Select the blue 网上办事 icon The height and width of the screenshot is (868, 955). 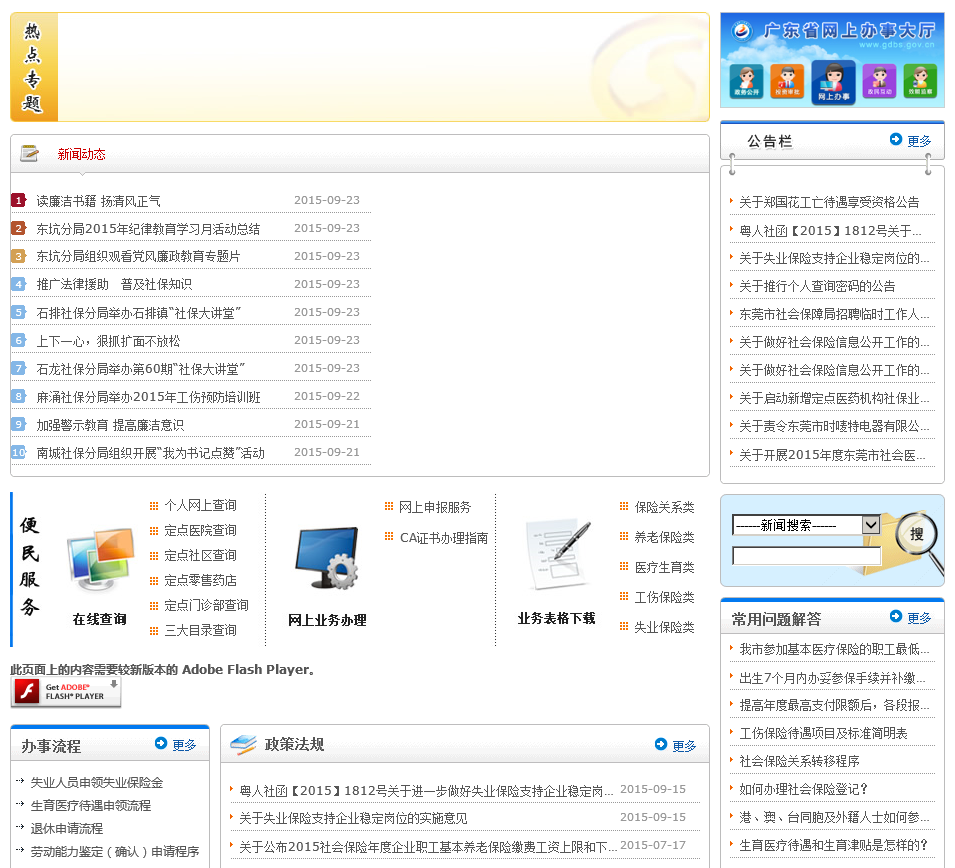point(833,82)
